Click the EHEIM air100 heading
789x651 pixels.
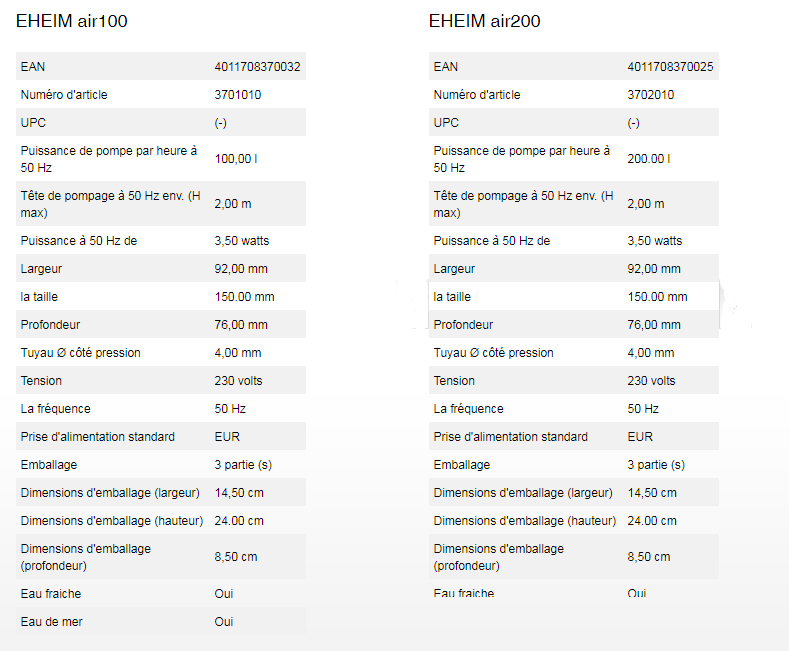[x=71, y=21]
